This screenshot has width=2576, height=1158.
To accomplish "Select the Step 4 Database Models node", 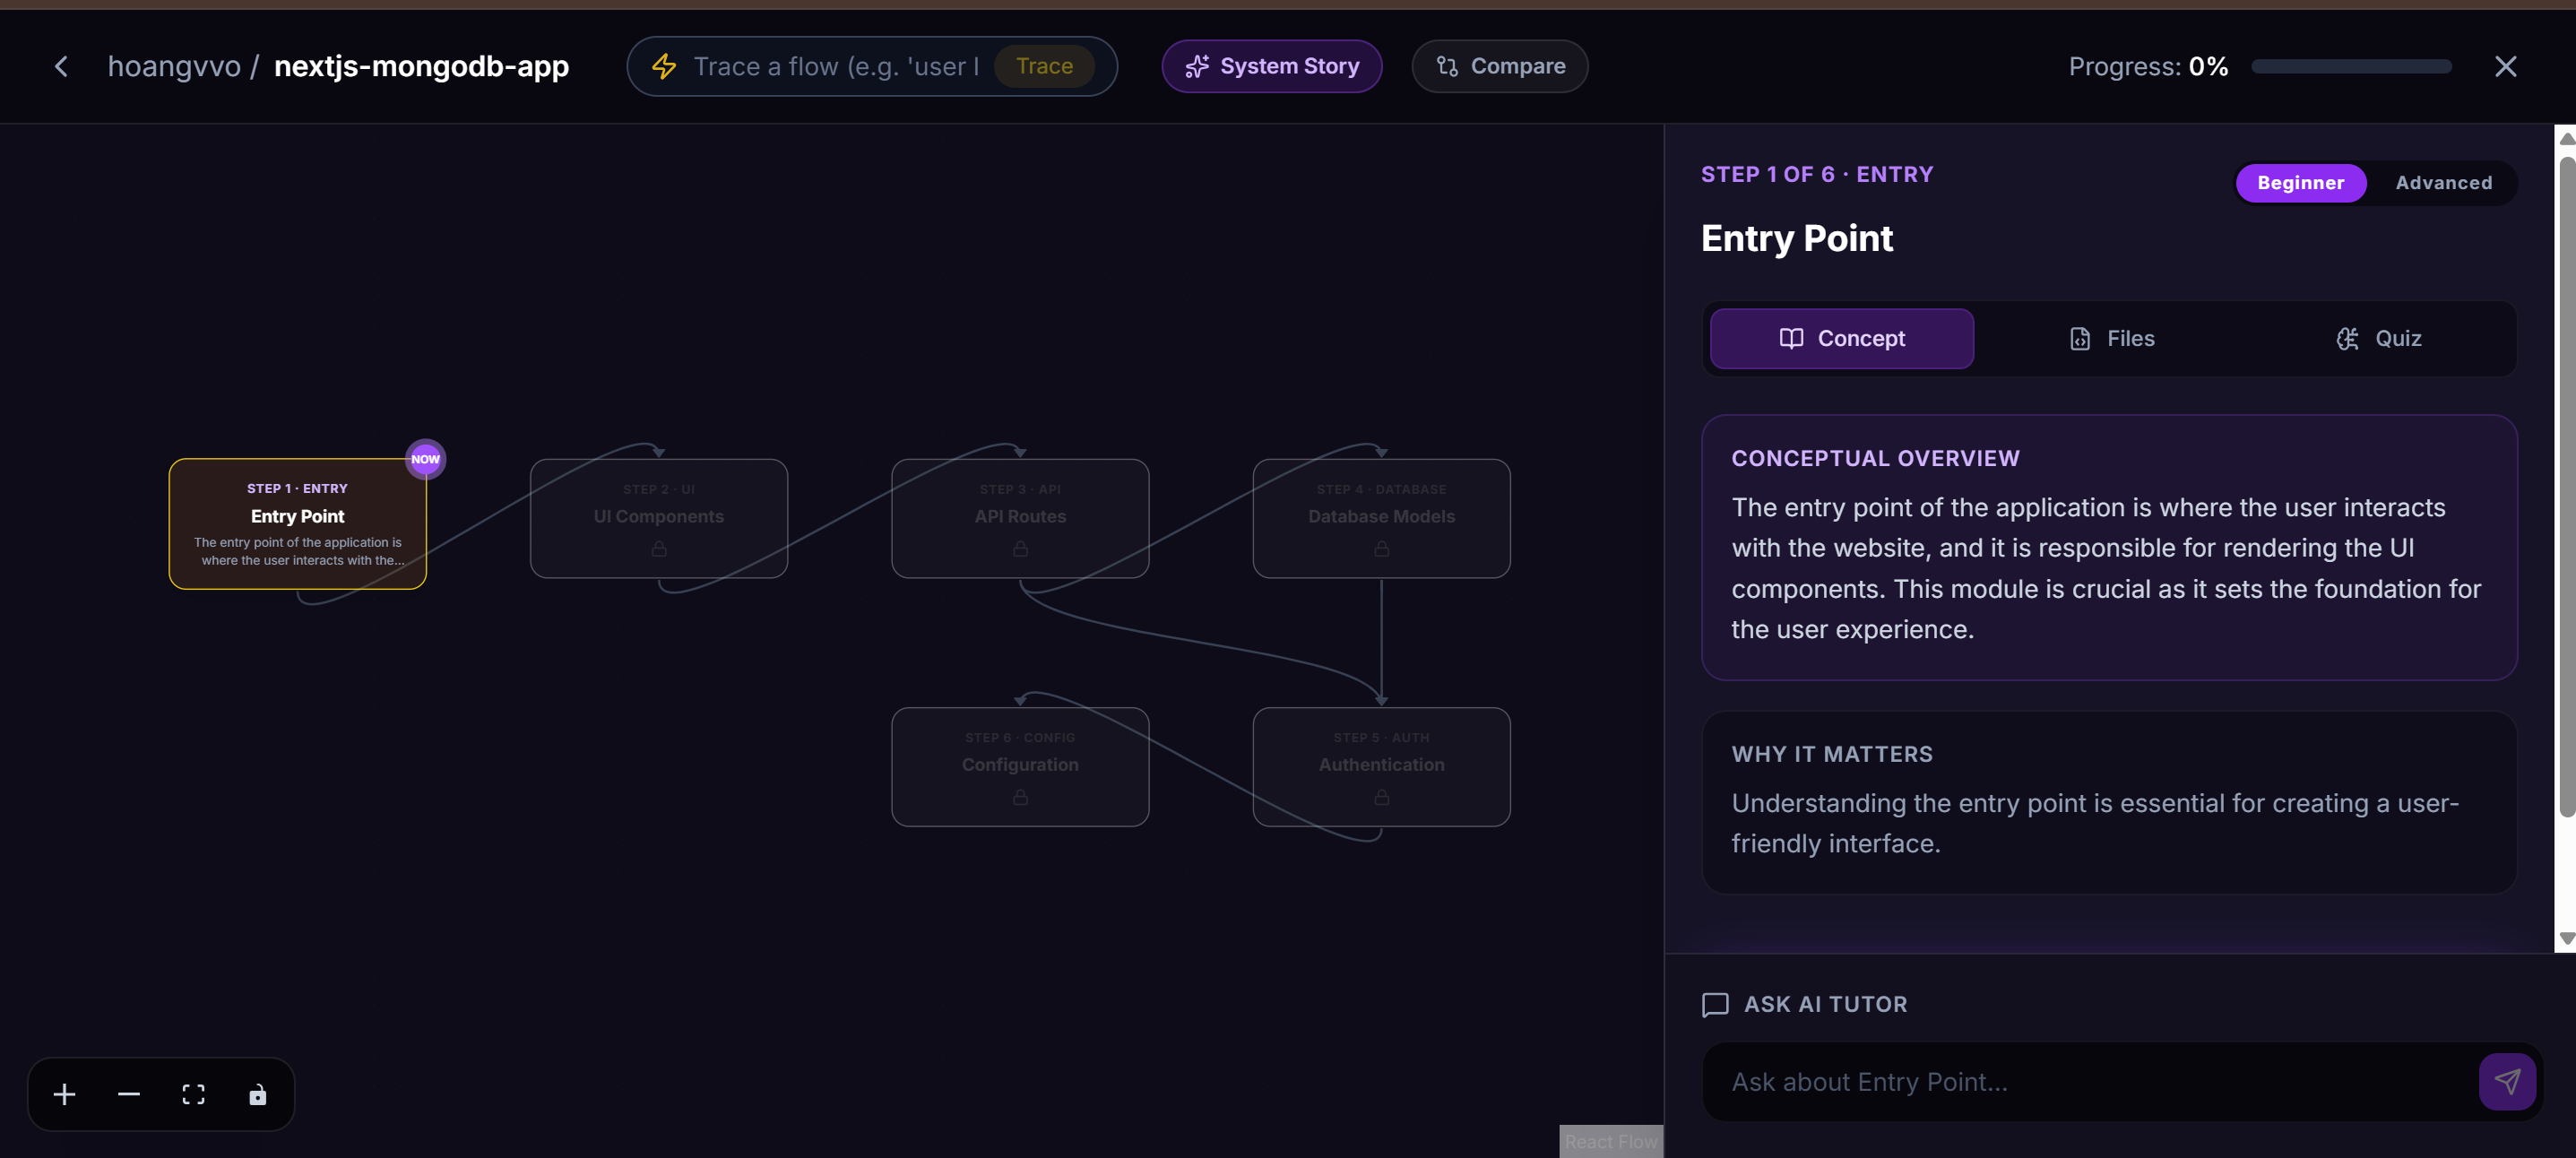I will [1381, 518].
